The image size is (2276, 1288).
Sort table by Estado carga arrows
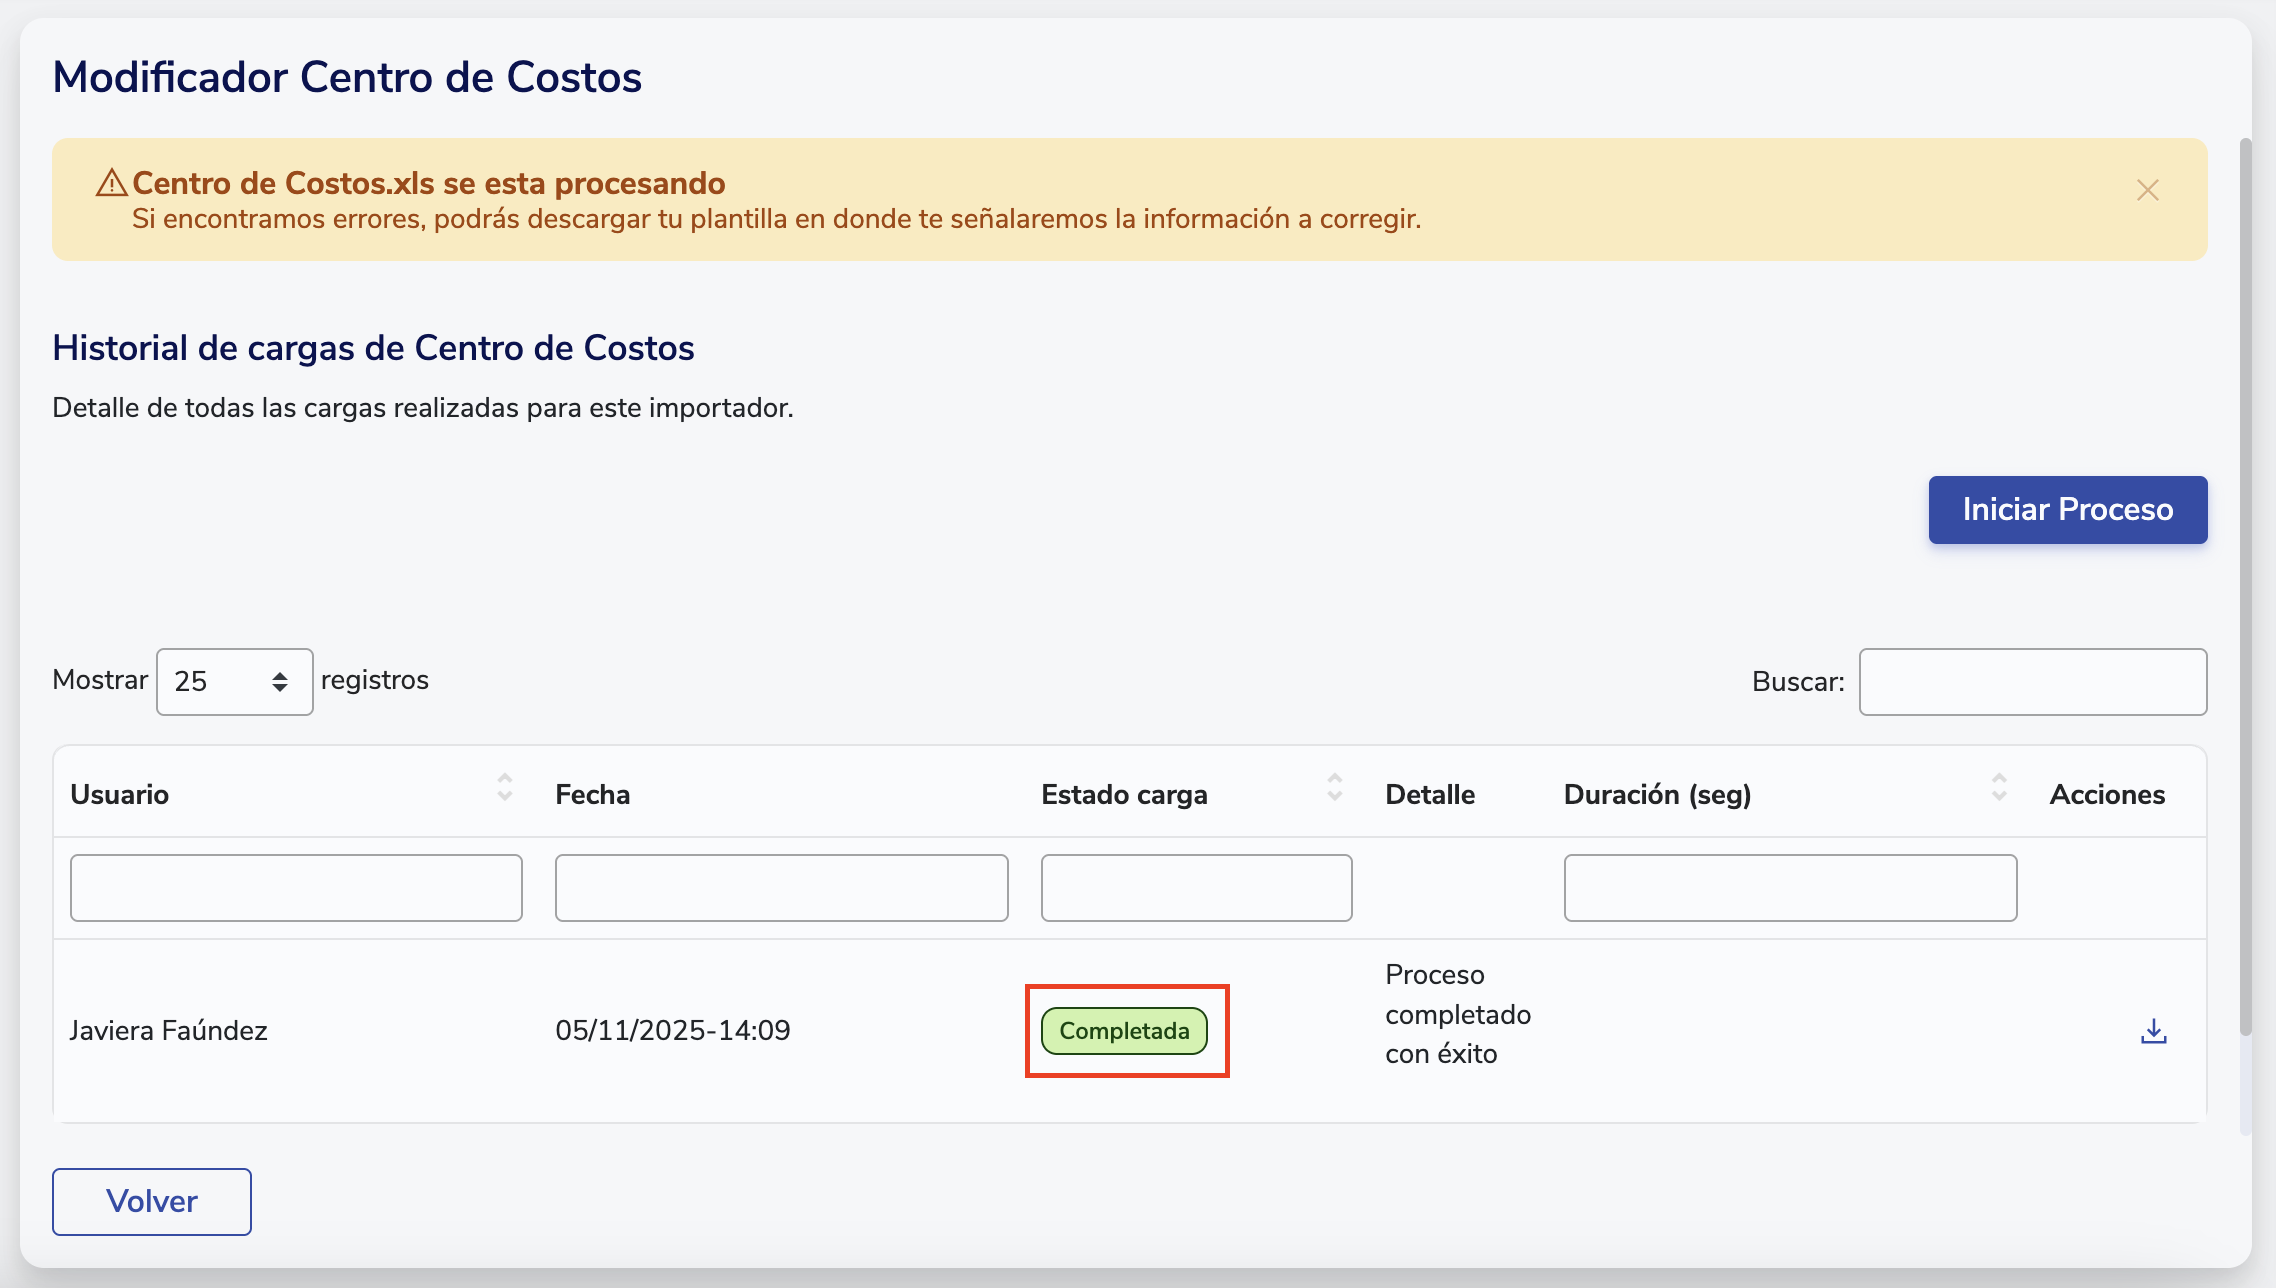[x=1334, y=788]
